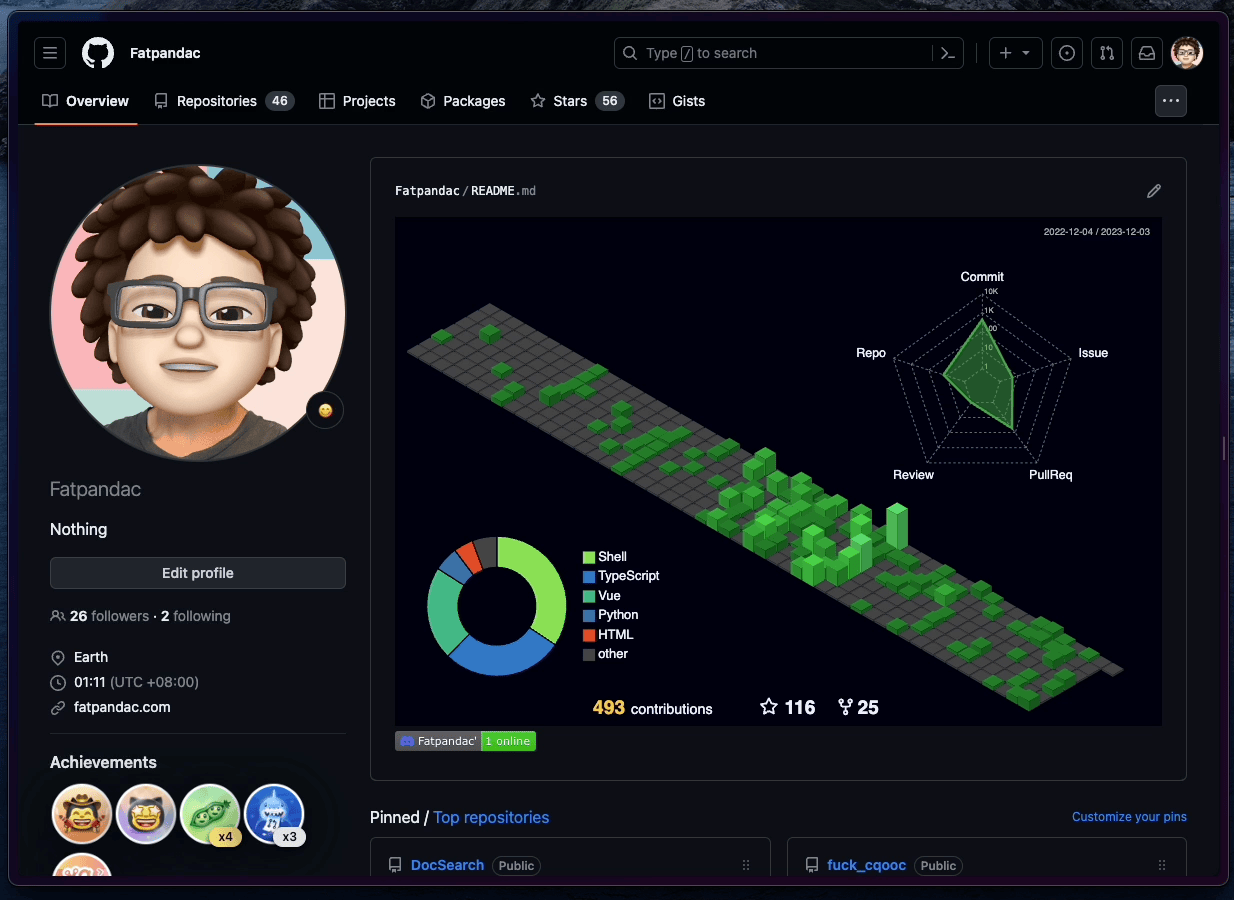Open the Issues icon in header
Image resolution: width=1234 pixels, height=900 pixels.
pyautogui.click(x=1067, y=53)
